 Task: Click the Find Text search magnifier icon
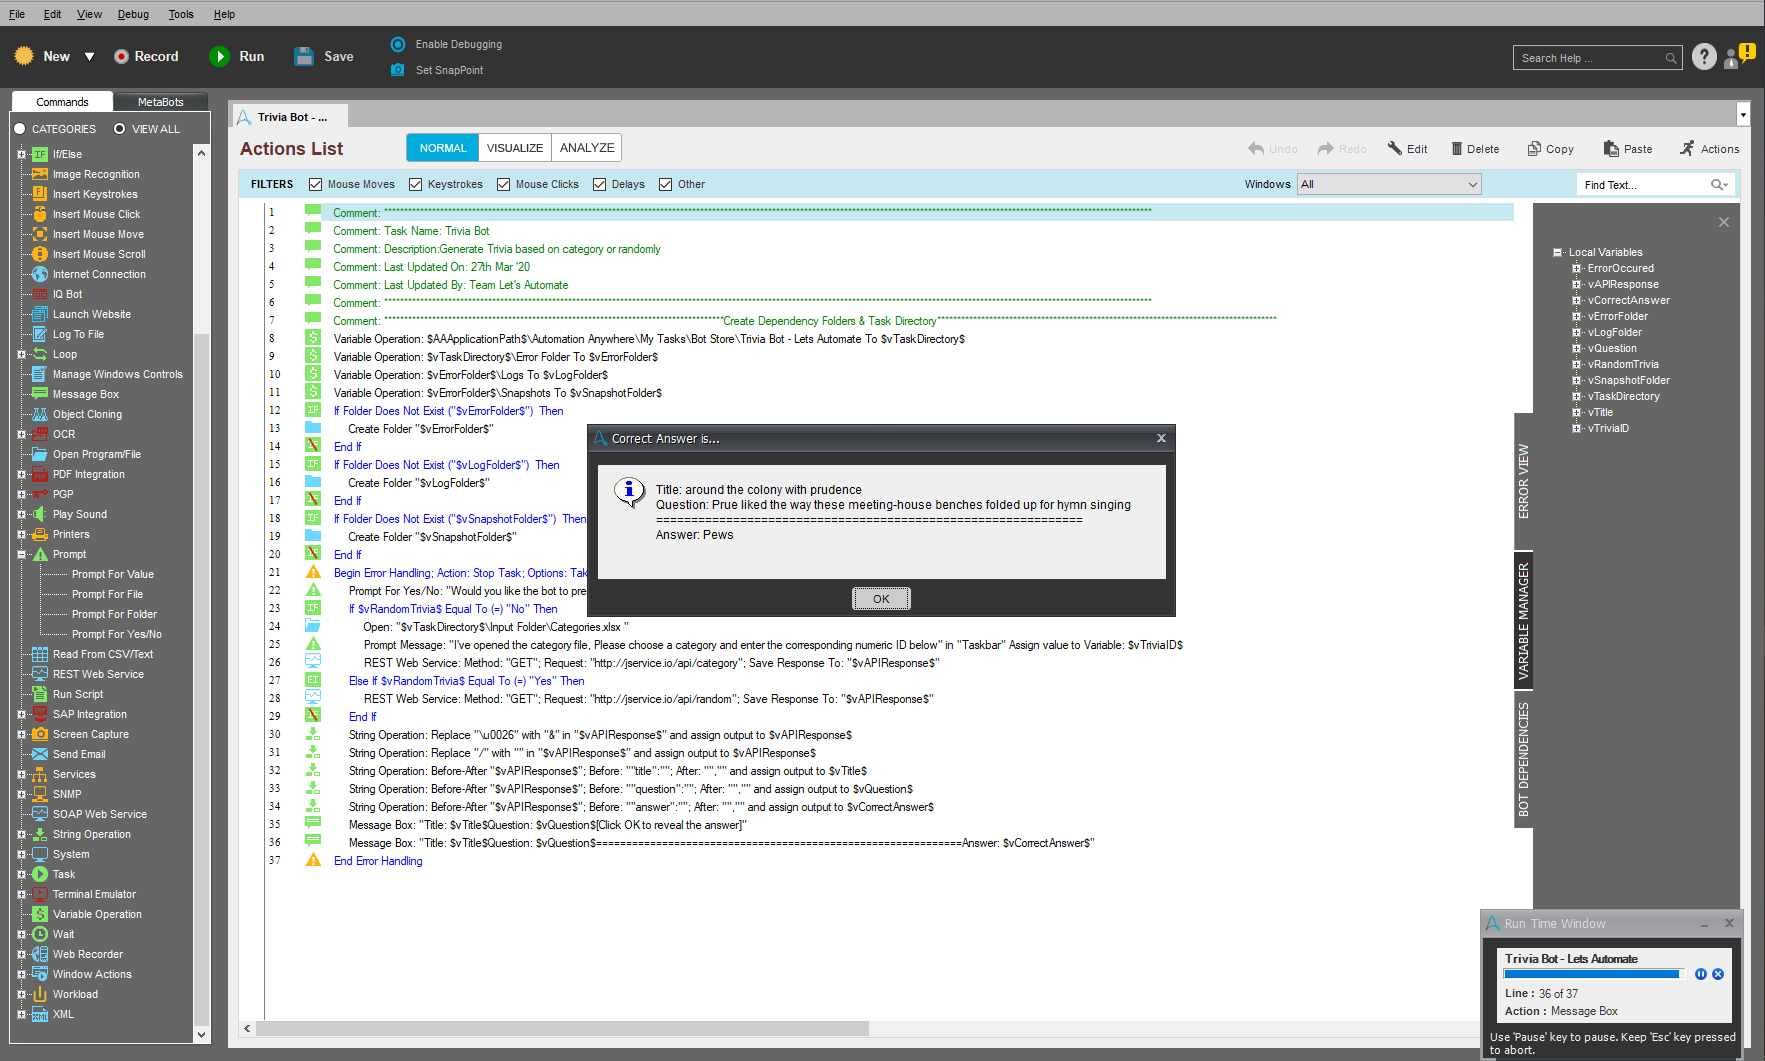point(1719,185)
